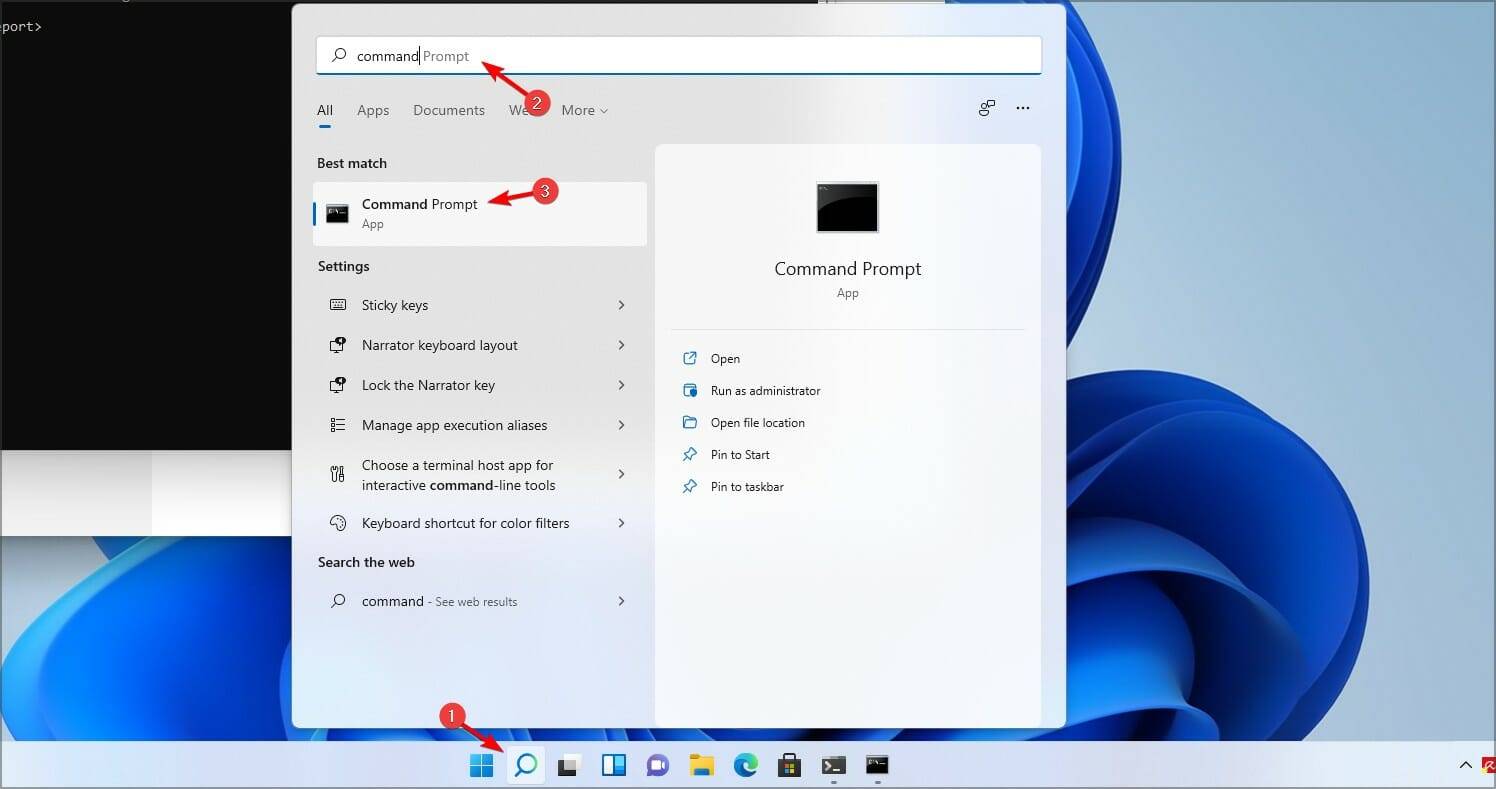Click the large Command Prompt preview thumbnail
1496x789 pixels.
pos(847,207)
